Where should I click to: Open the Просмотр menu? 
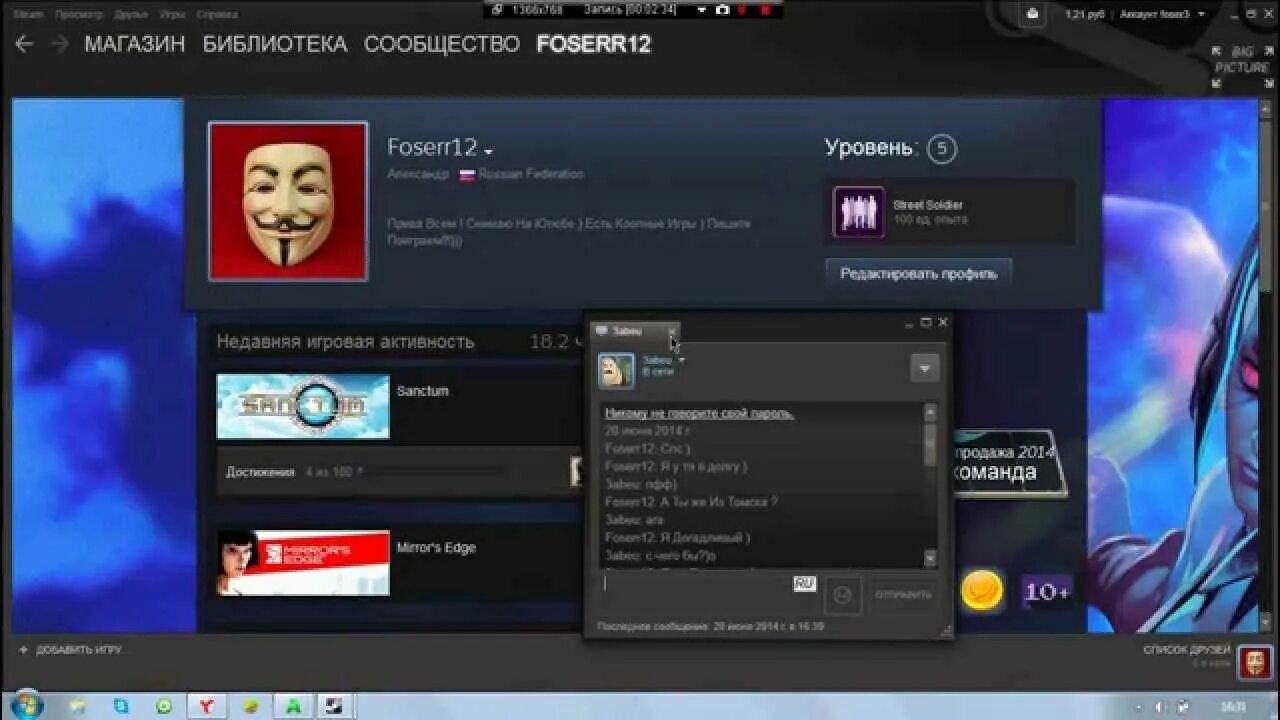(78, 14)
